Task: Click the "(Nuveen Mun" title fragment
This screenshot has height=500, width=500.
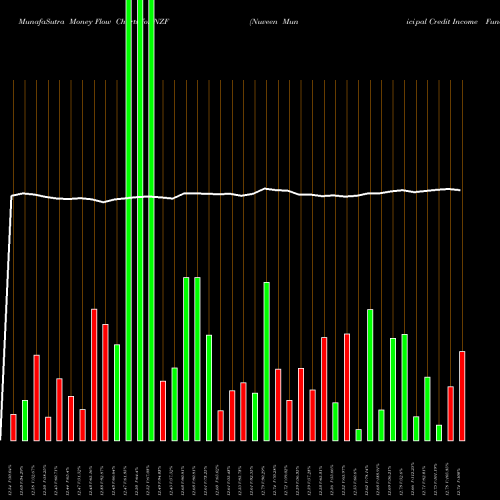Action: 274,22
